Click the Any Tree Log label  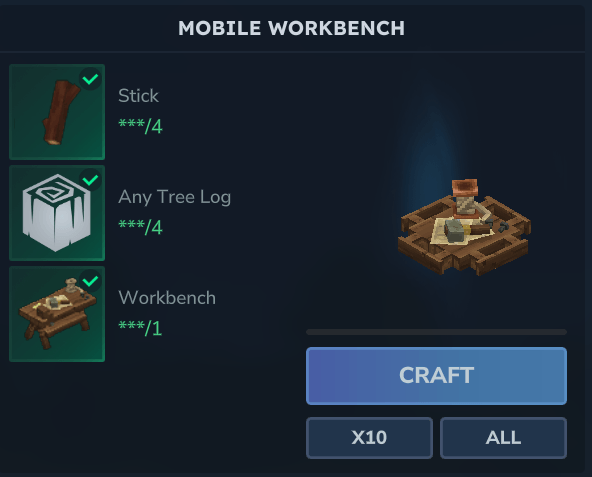coord(174,197)
